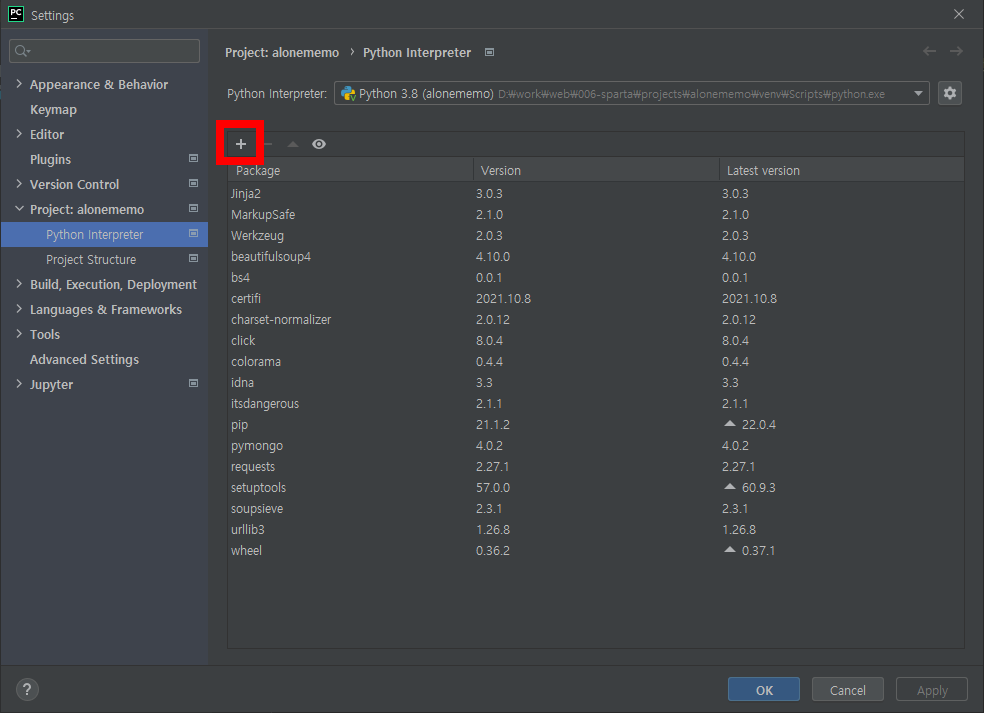Select the requests package row
984x713 pixels.
[596, 466]
